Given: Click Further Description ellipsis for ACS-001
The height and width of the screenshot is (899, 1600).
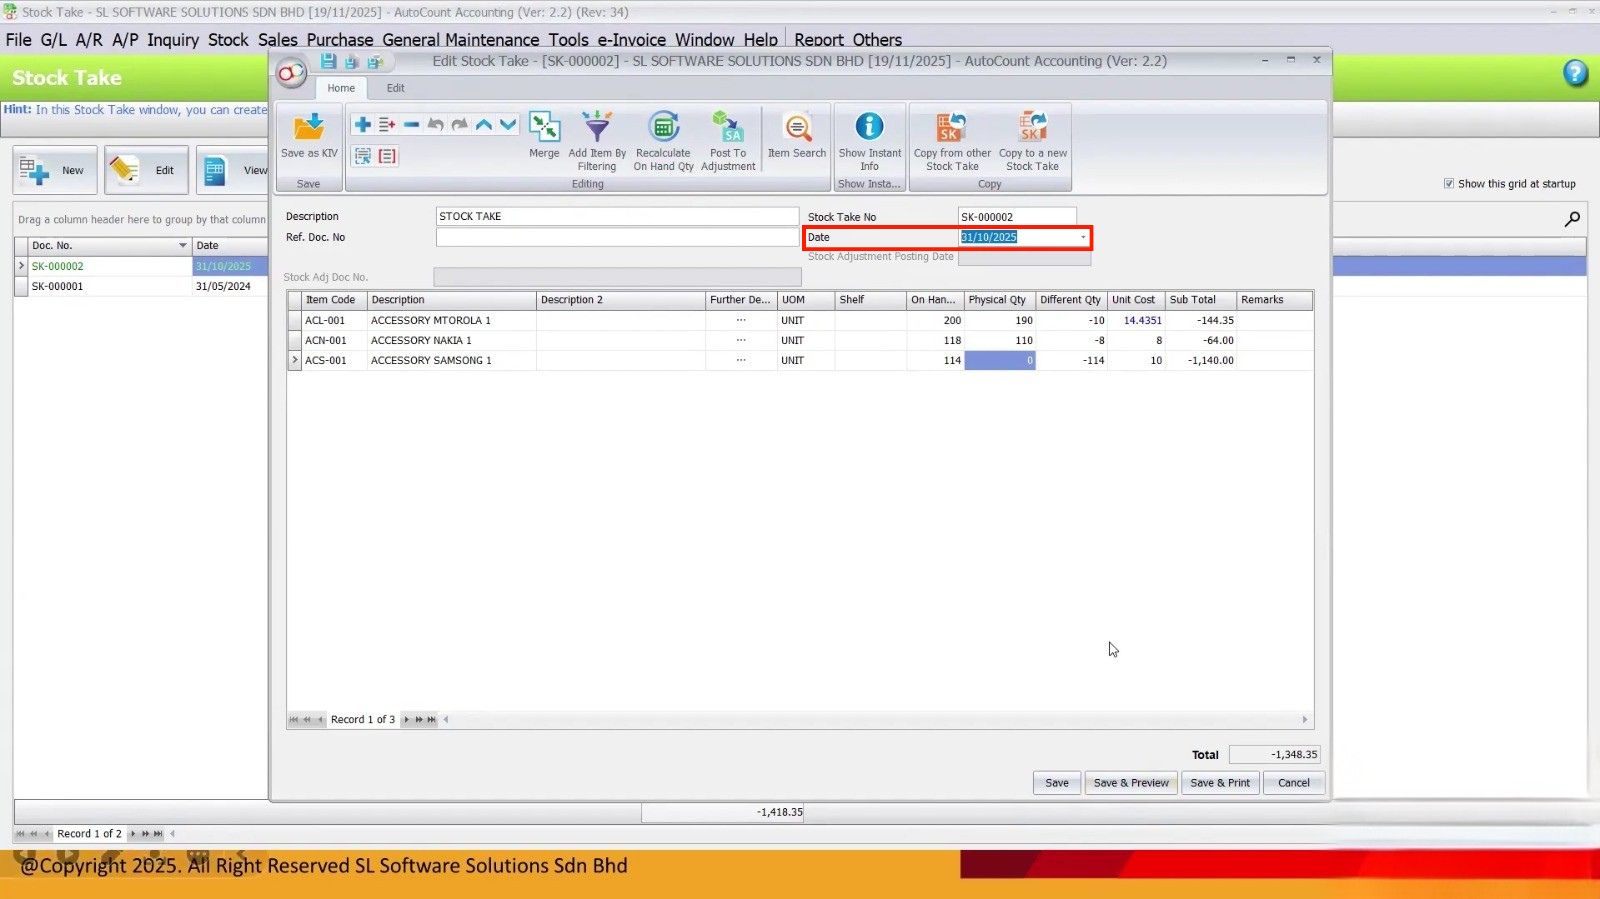Looking at the screenshot, I should (741, 361).
